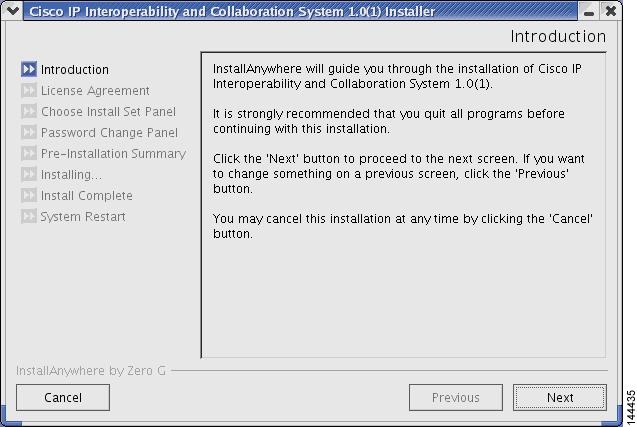Select the Password Change Panel label
Image resolution: width=637 pixels, height=427 pixels.
109,133
